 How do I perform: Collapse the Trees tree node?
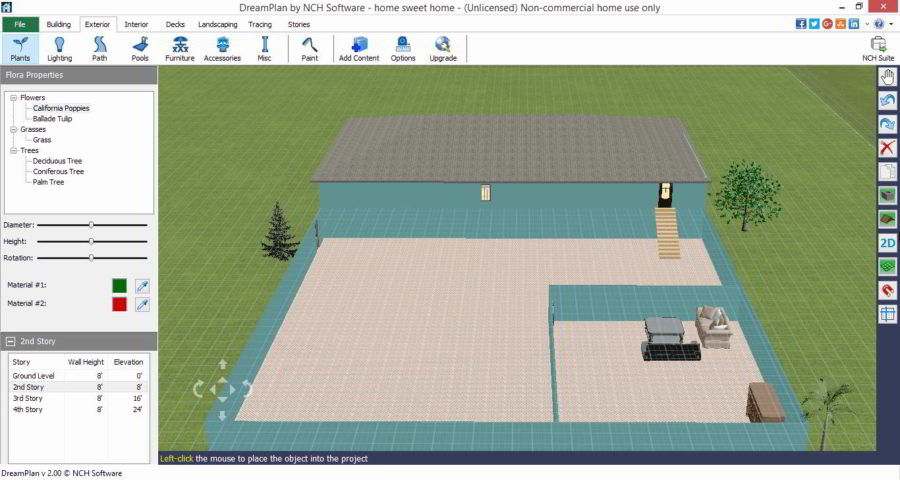[x=13, y=150]
